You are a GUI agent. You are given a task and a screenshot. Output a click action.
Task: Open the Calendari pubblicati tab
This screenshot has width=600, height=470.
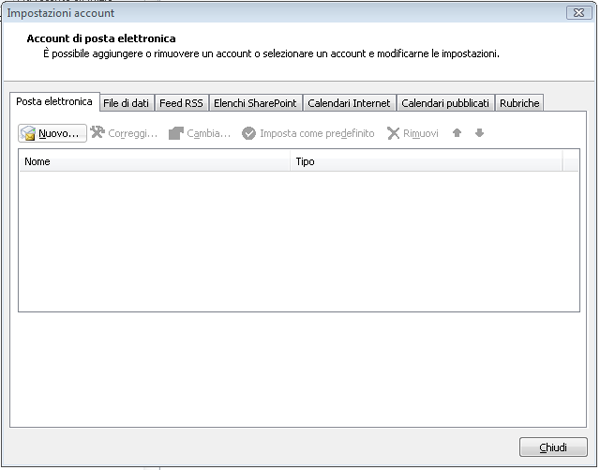445,103
